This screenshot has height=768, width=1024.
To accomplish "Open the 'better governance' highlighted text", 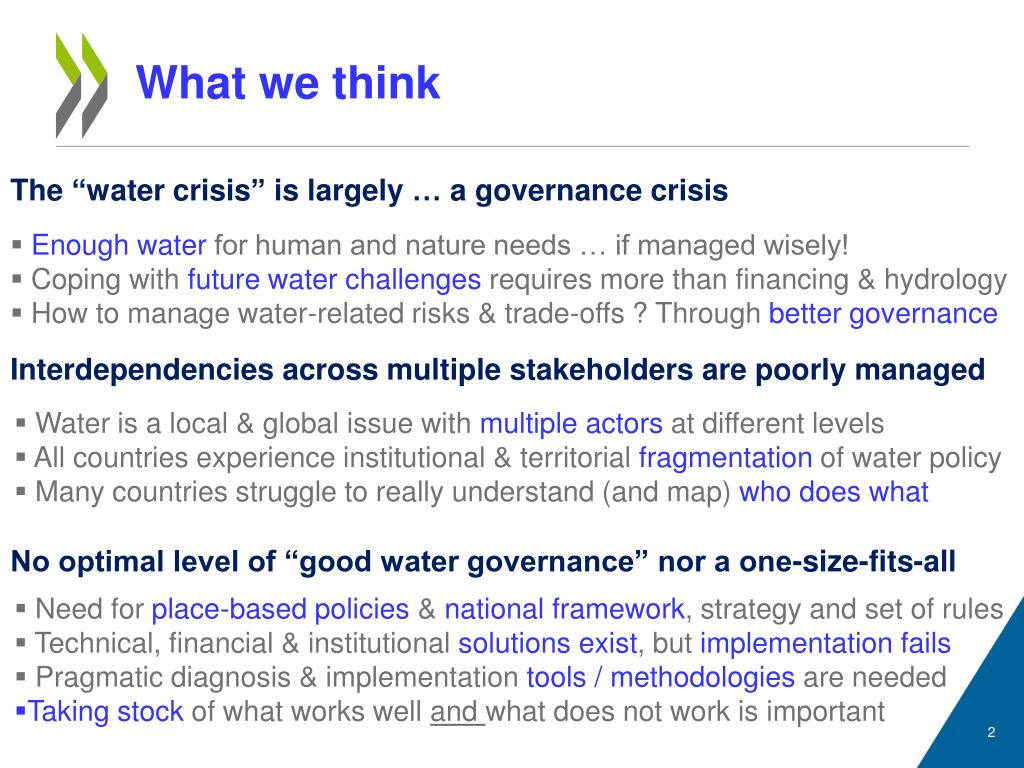I will 883,313.
